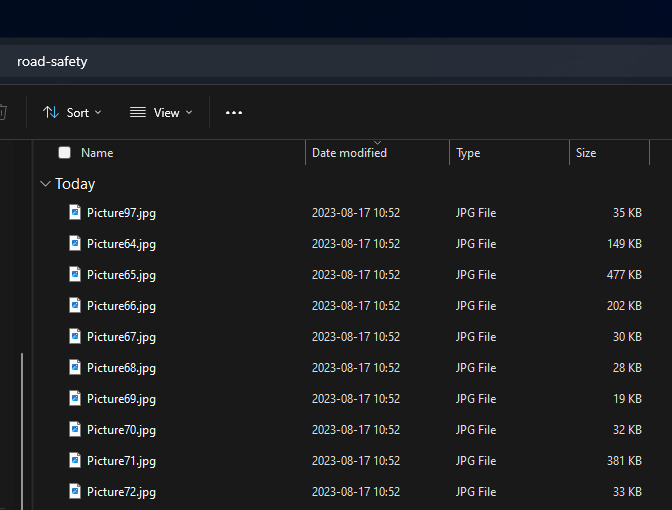The height and width of the screenshot is (510, 672).
Task: Select file name Picture65.jpg
Action: pos(121,275)
